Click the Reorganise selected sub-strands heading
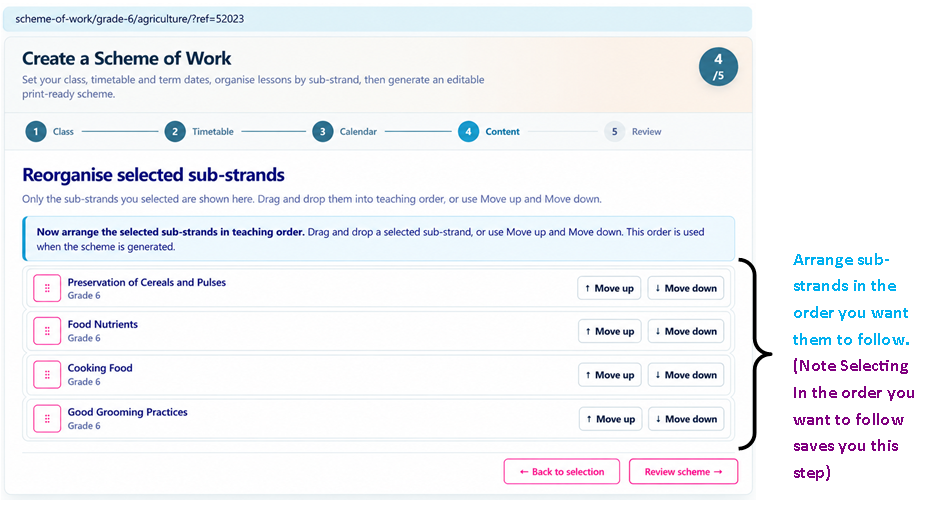This screenshot has height=512, width=929. [x=153, y=175]
